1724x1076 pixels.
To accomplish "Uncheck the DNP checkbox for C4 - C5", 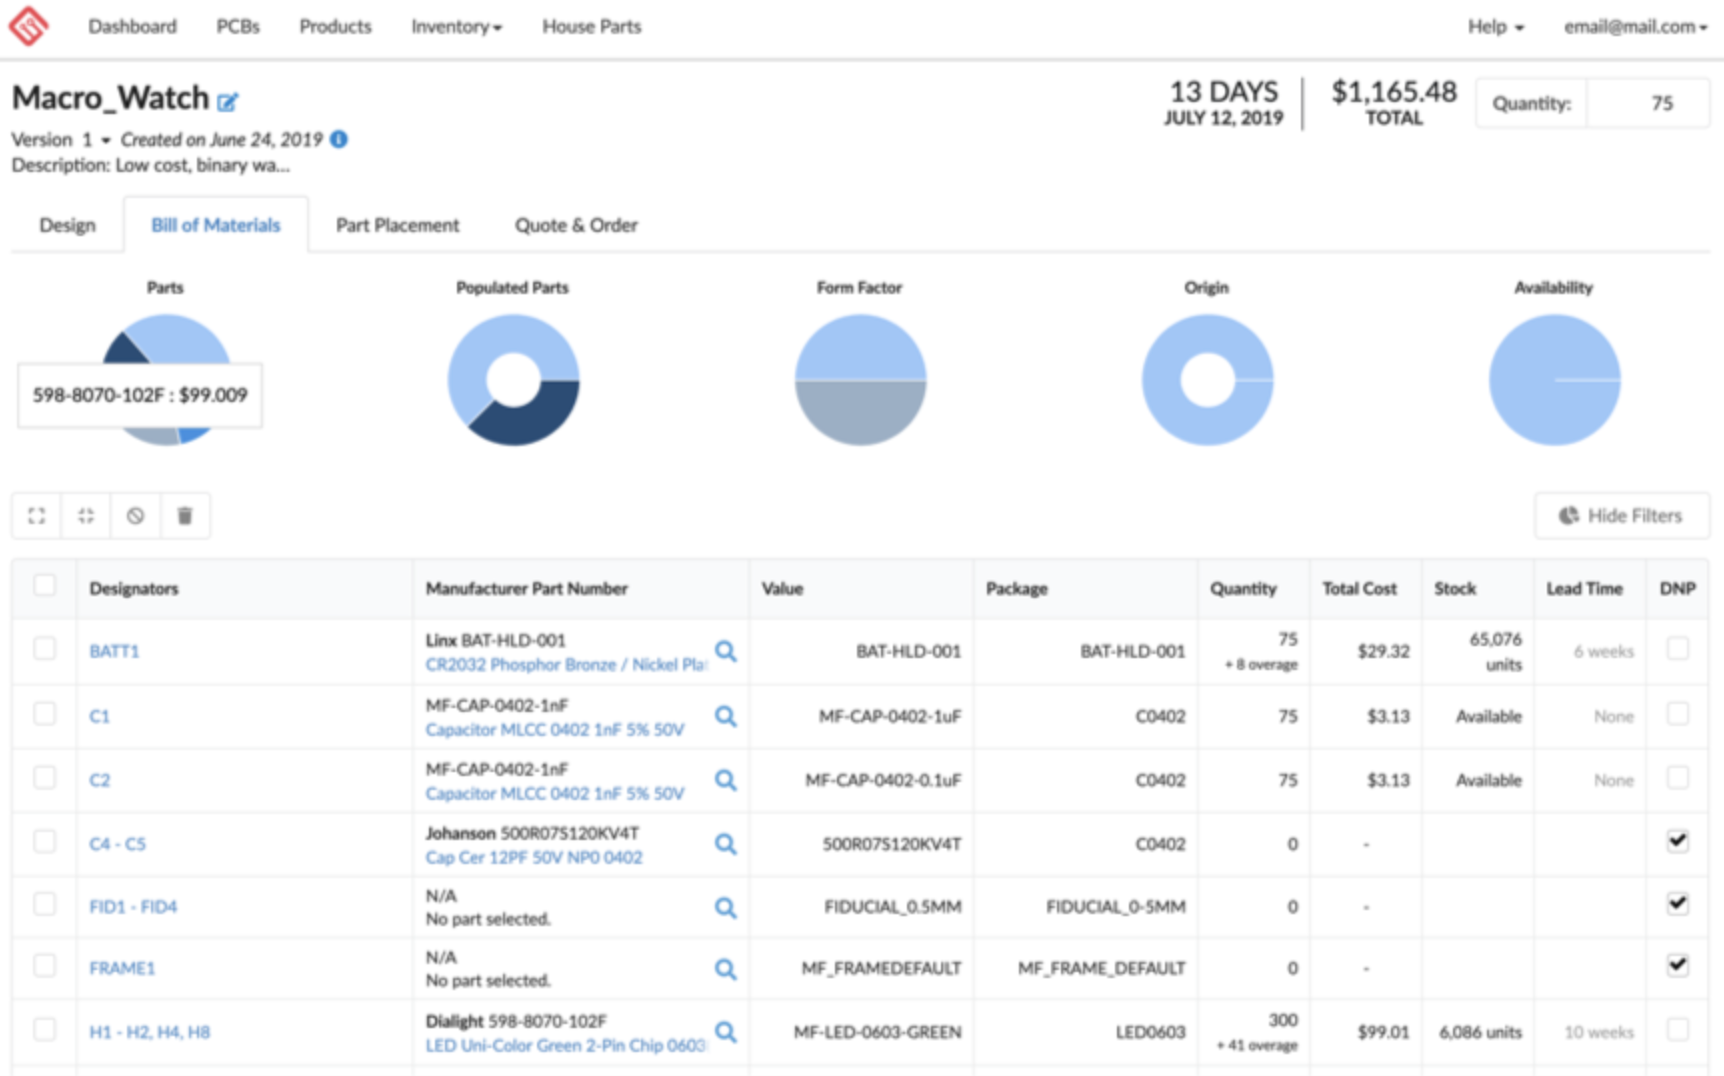I will [1677, 841].
